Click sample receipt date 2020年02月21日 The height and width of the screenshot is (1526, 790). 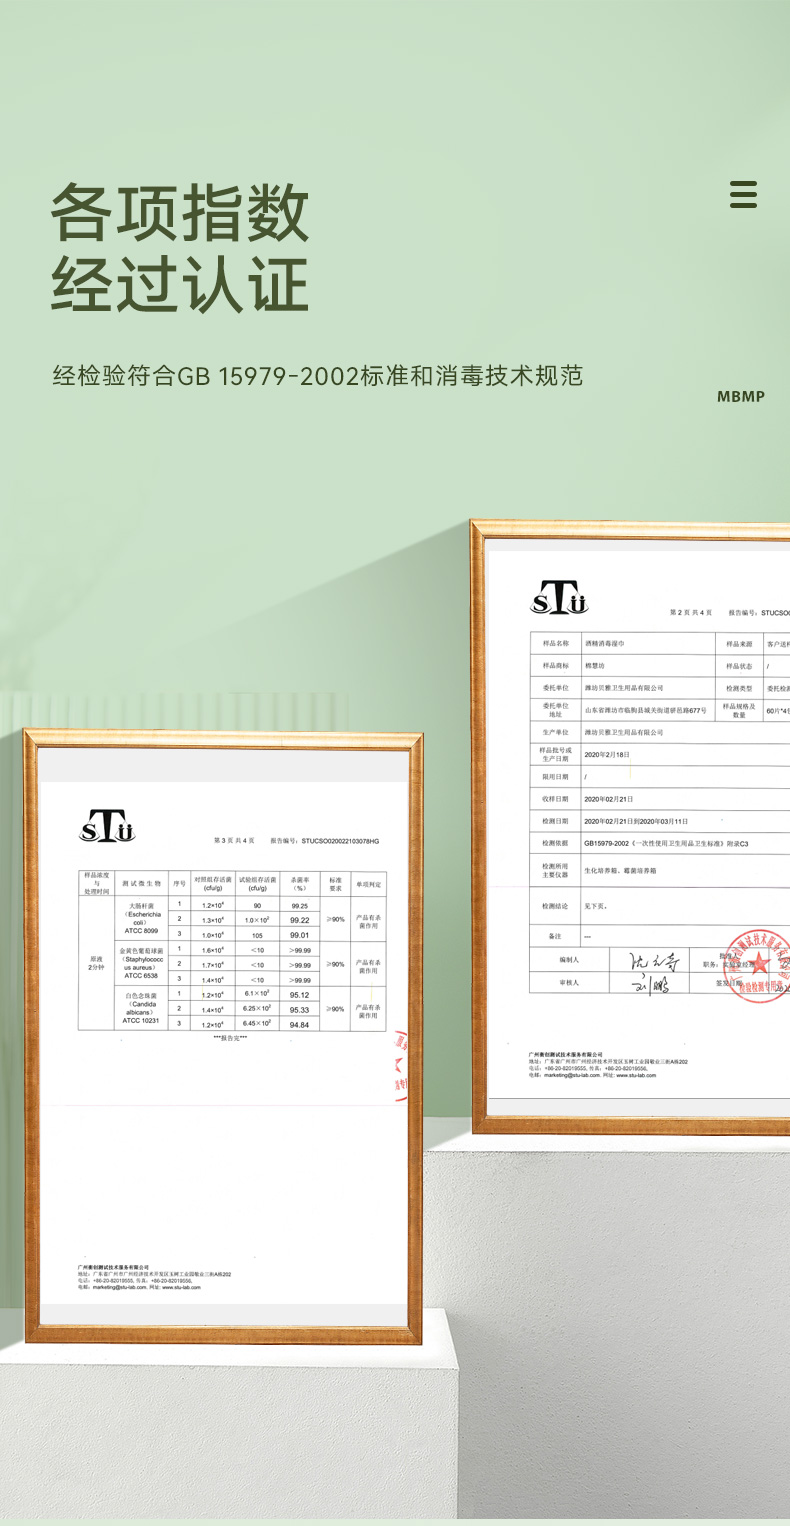click(608, 798)
